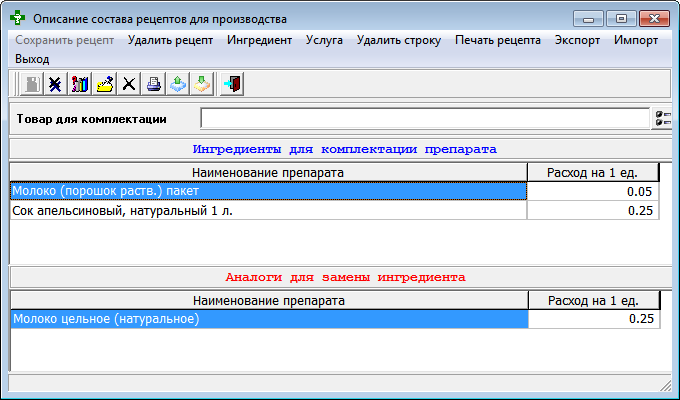
Task: Click Выход in the menu bar
Action: (x=32, y=59)
